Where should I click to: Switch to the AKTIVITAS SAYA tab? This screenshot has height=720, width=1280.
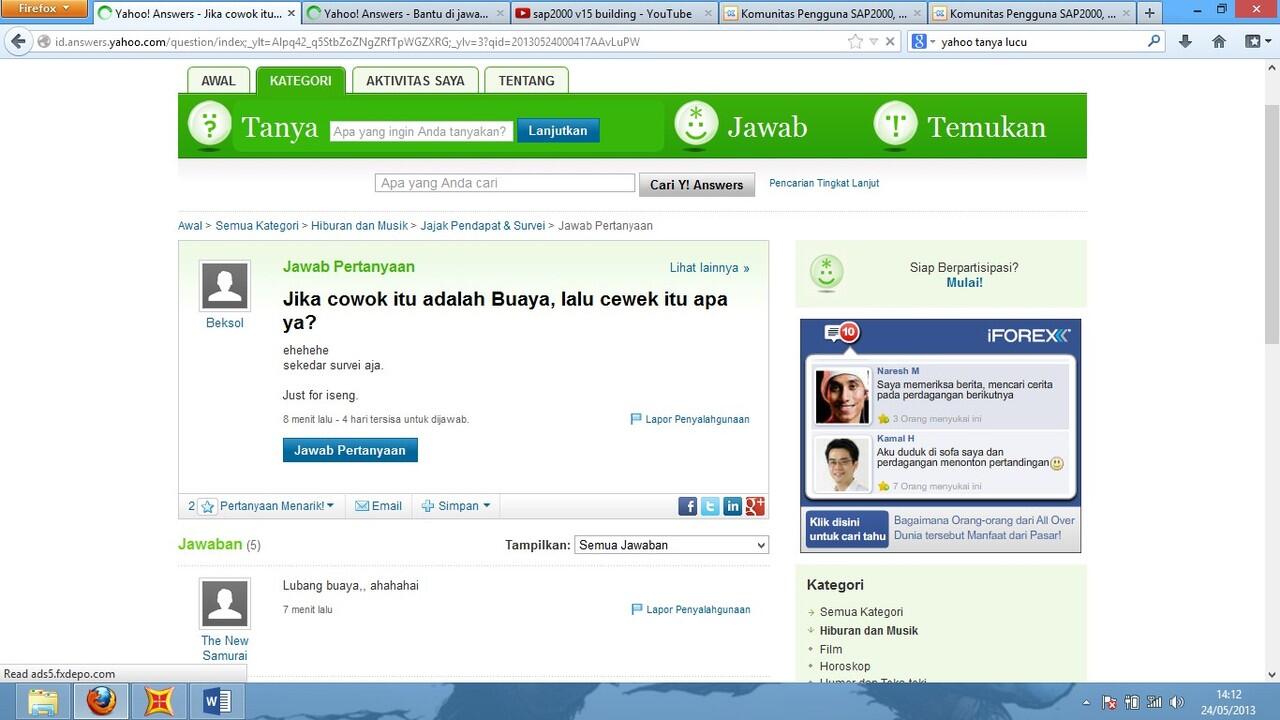tap(415, 80)
